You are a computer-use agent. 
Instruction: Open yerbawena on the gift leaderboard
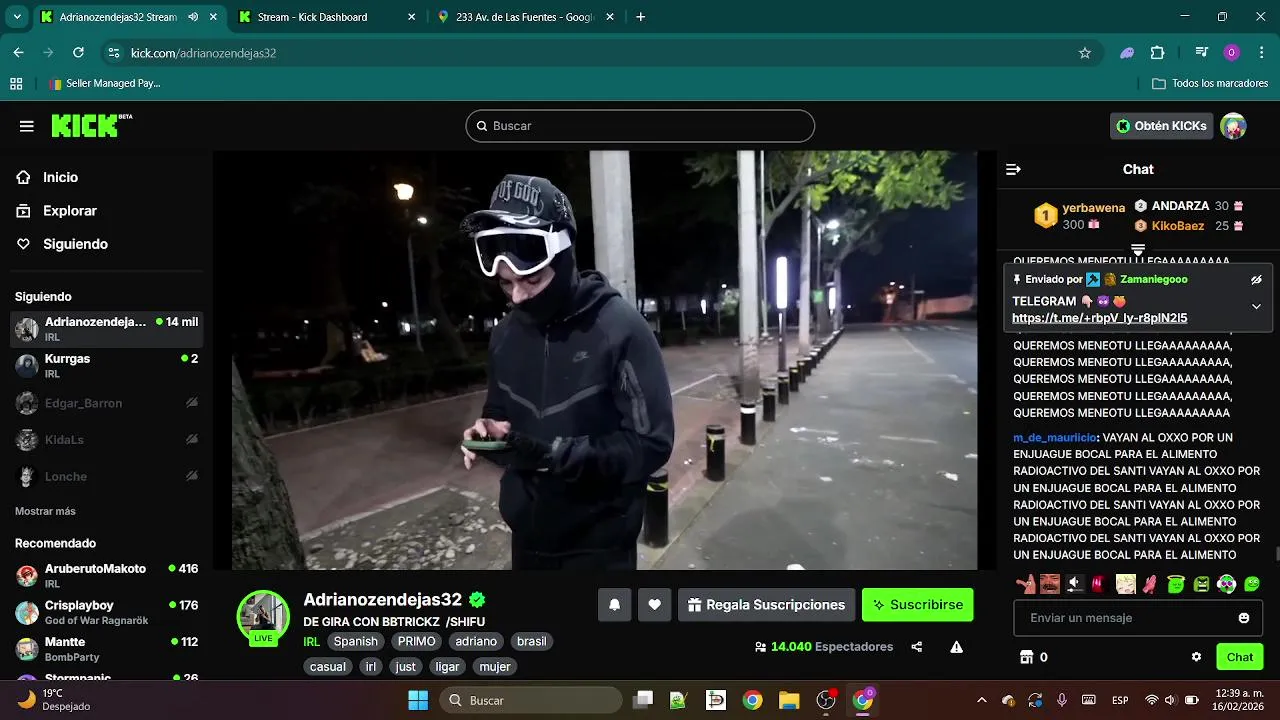point(1093,208)
